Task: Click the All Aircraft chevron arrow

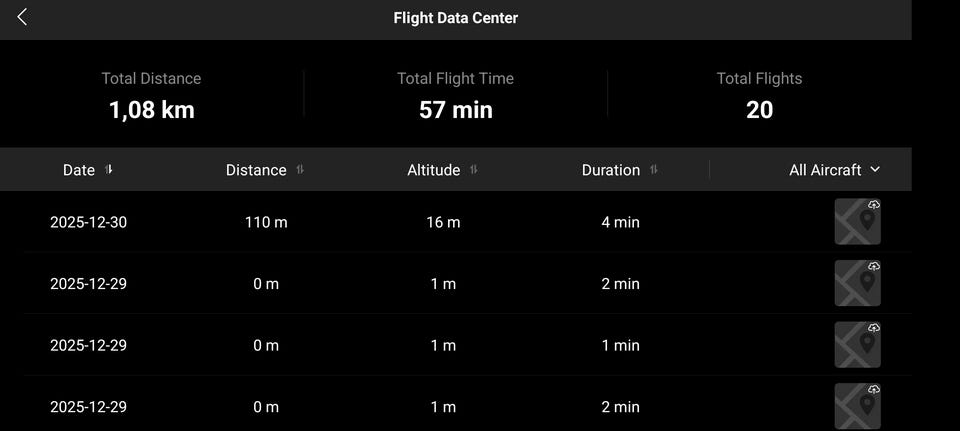Action: [875, 169]
